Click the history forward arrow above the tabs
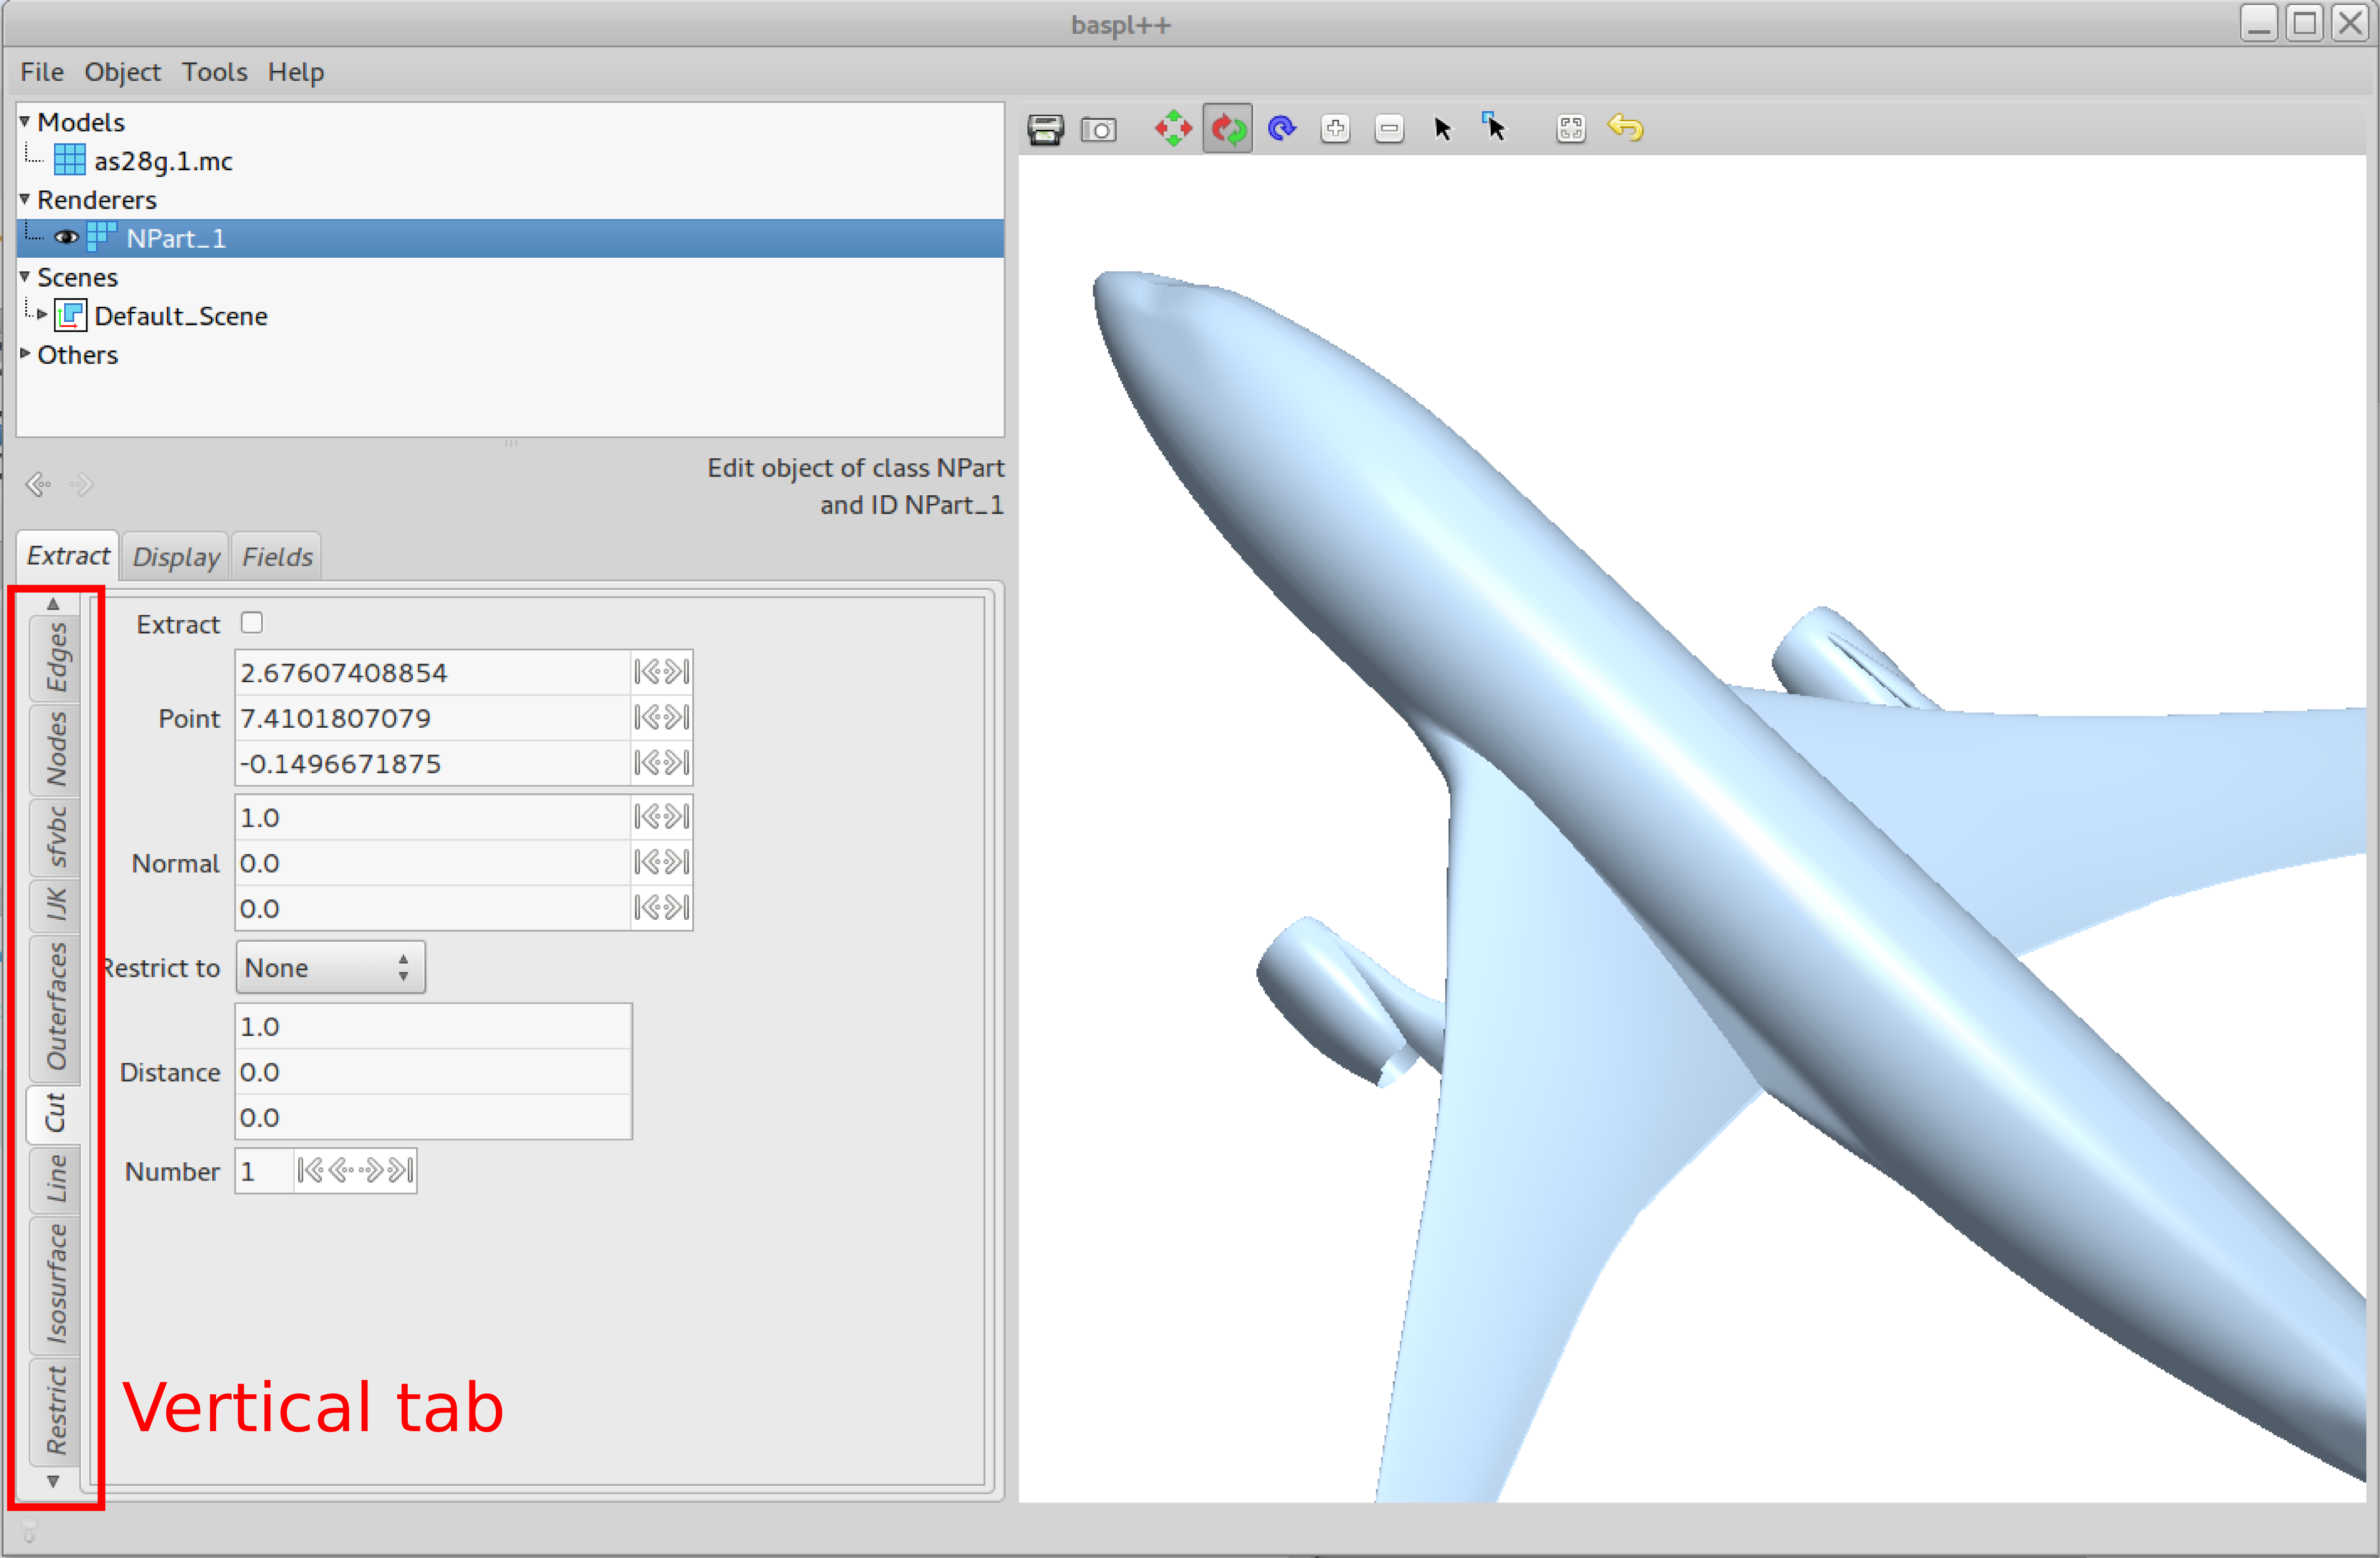Viewport: 2380px width, 1558px height. click(x=82, y=485)
